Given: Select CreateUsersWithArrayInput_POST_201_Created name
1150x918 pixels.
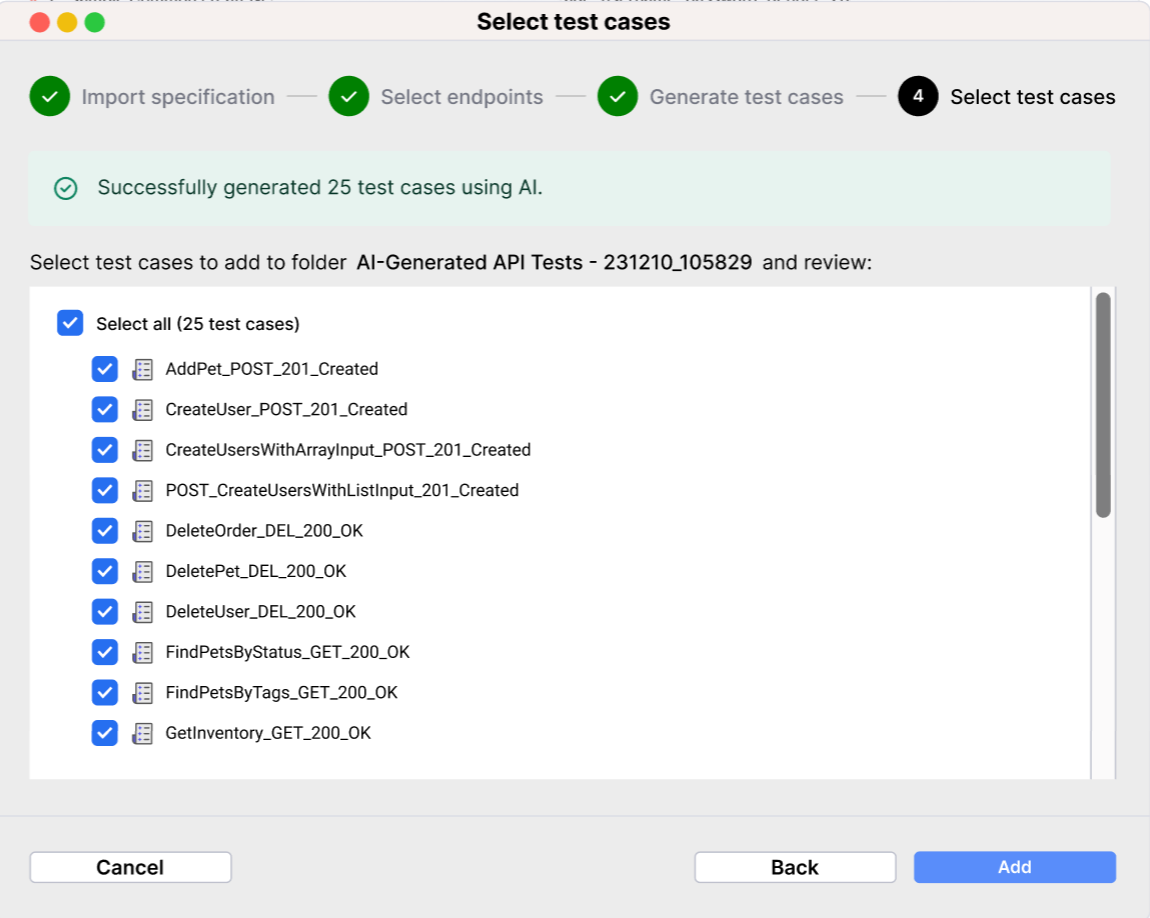Looking at the screenshot, I should point(348,449).
